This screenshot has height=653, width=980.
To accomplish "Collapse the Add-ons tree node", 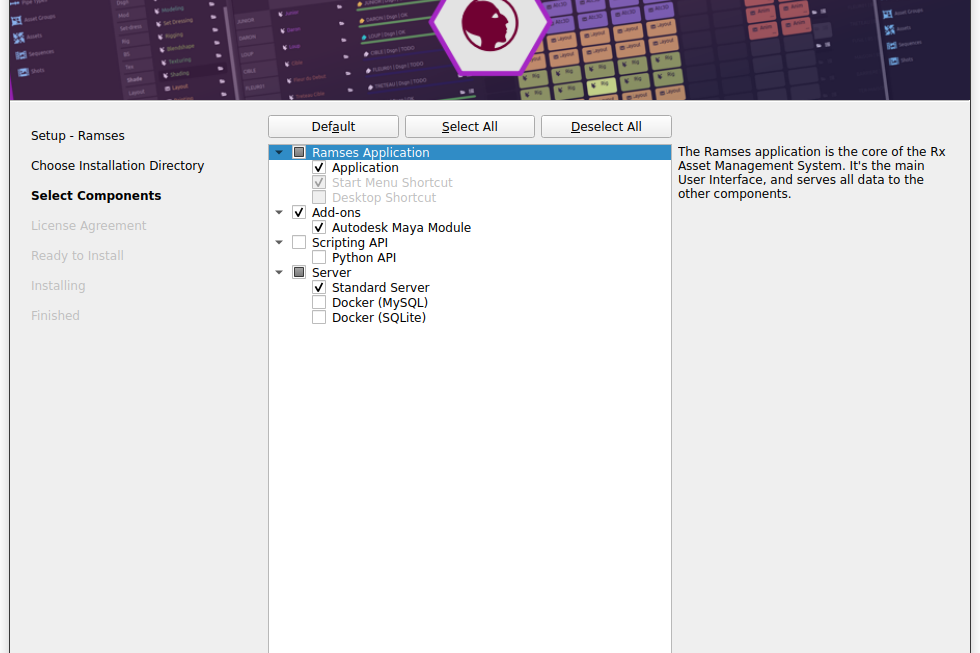I will tap(279, 213).
